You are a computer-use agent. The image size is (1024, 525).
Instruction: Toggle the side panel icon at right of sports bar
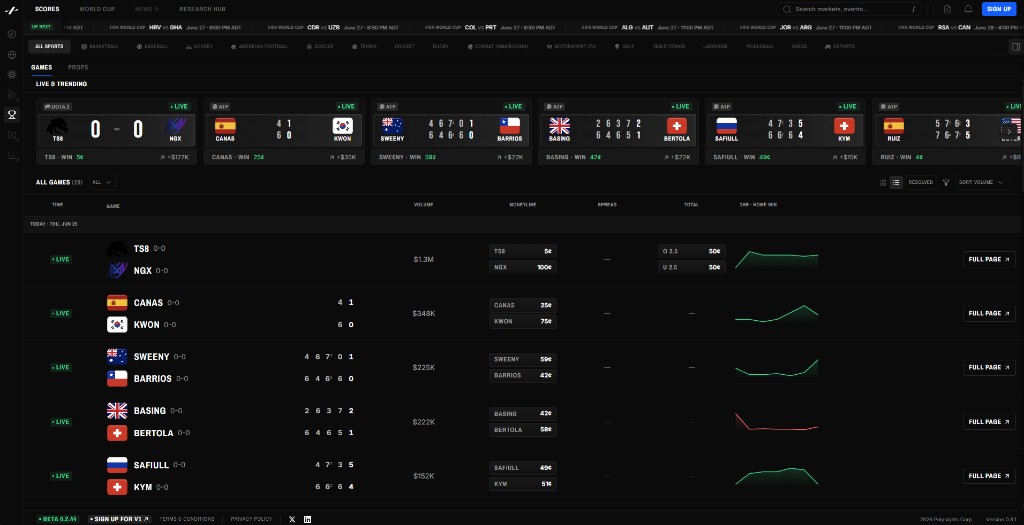1016,46
